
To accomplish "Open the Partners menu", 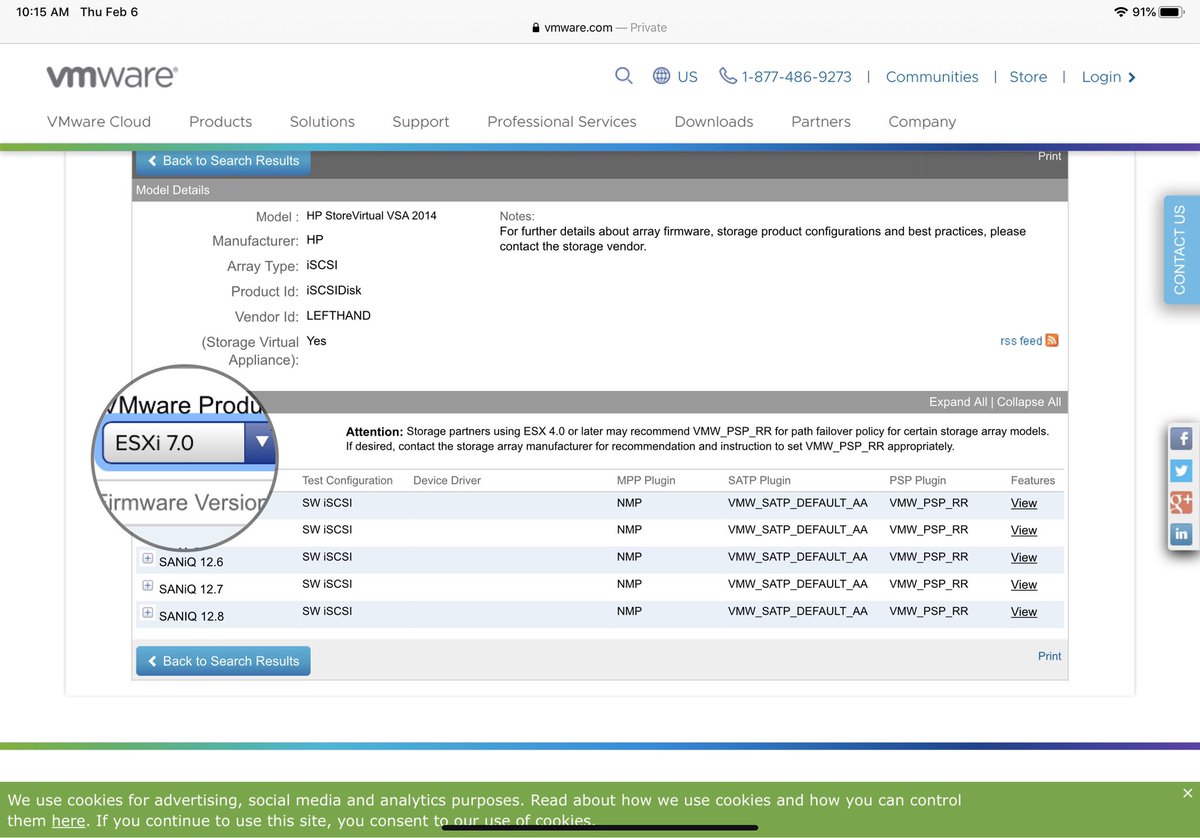I will tap(821, 122).
